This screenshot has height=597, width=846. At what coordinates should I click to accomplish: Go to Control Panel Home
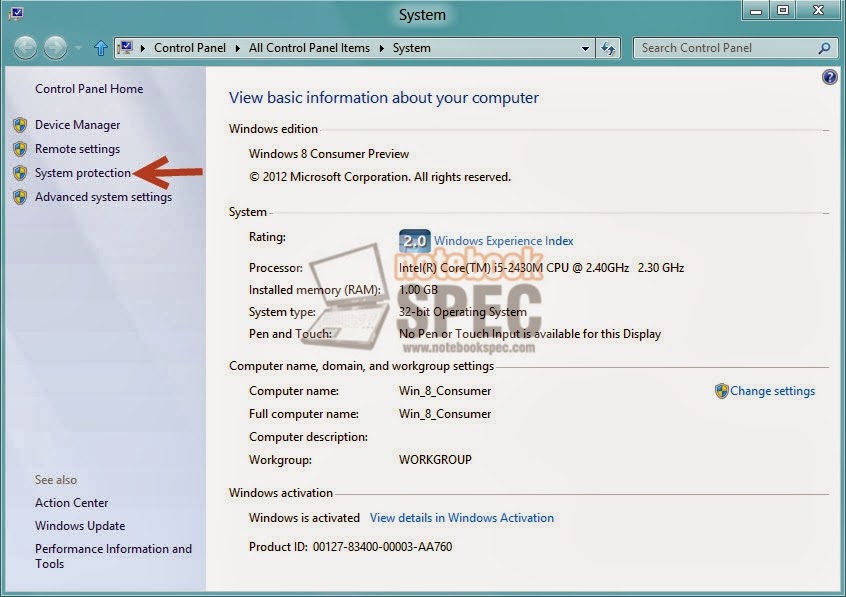click(x=89, y=89)
